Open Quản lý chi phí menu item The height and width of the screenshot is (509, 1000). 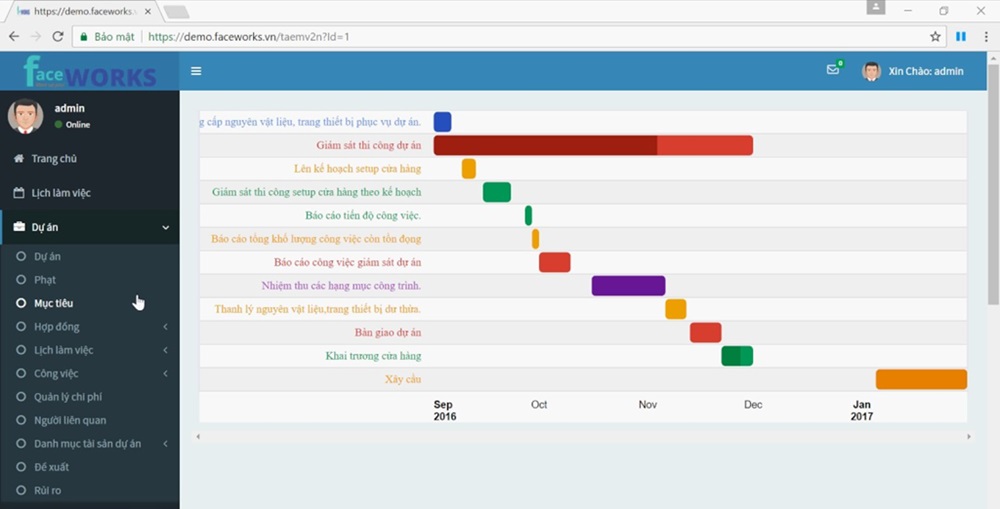(67, 397)
